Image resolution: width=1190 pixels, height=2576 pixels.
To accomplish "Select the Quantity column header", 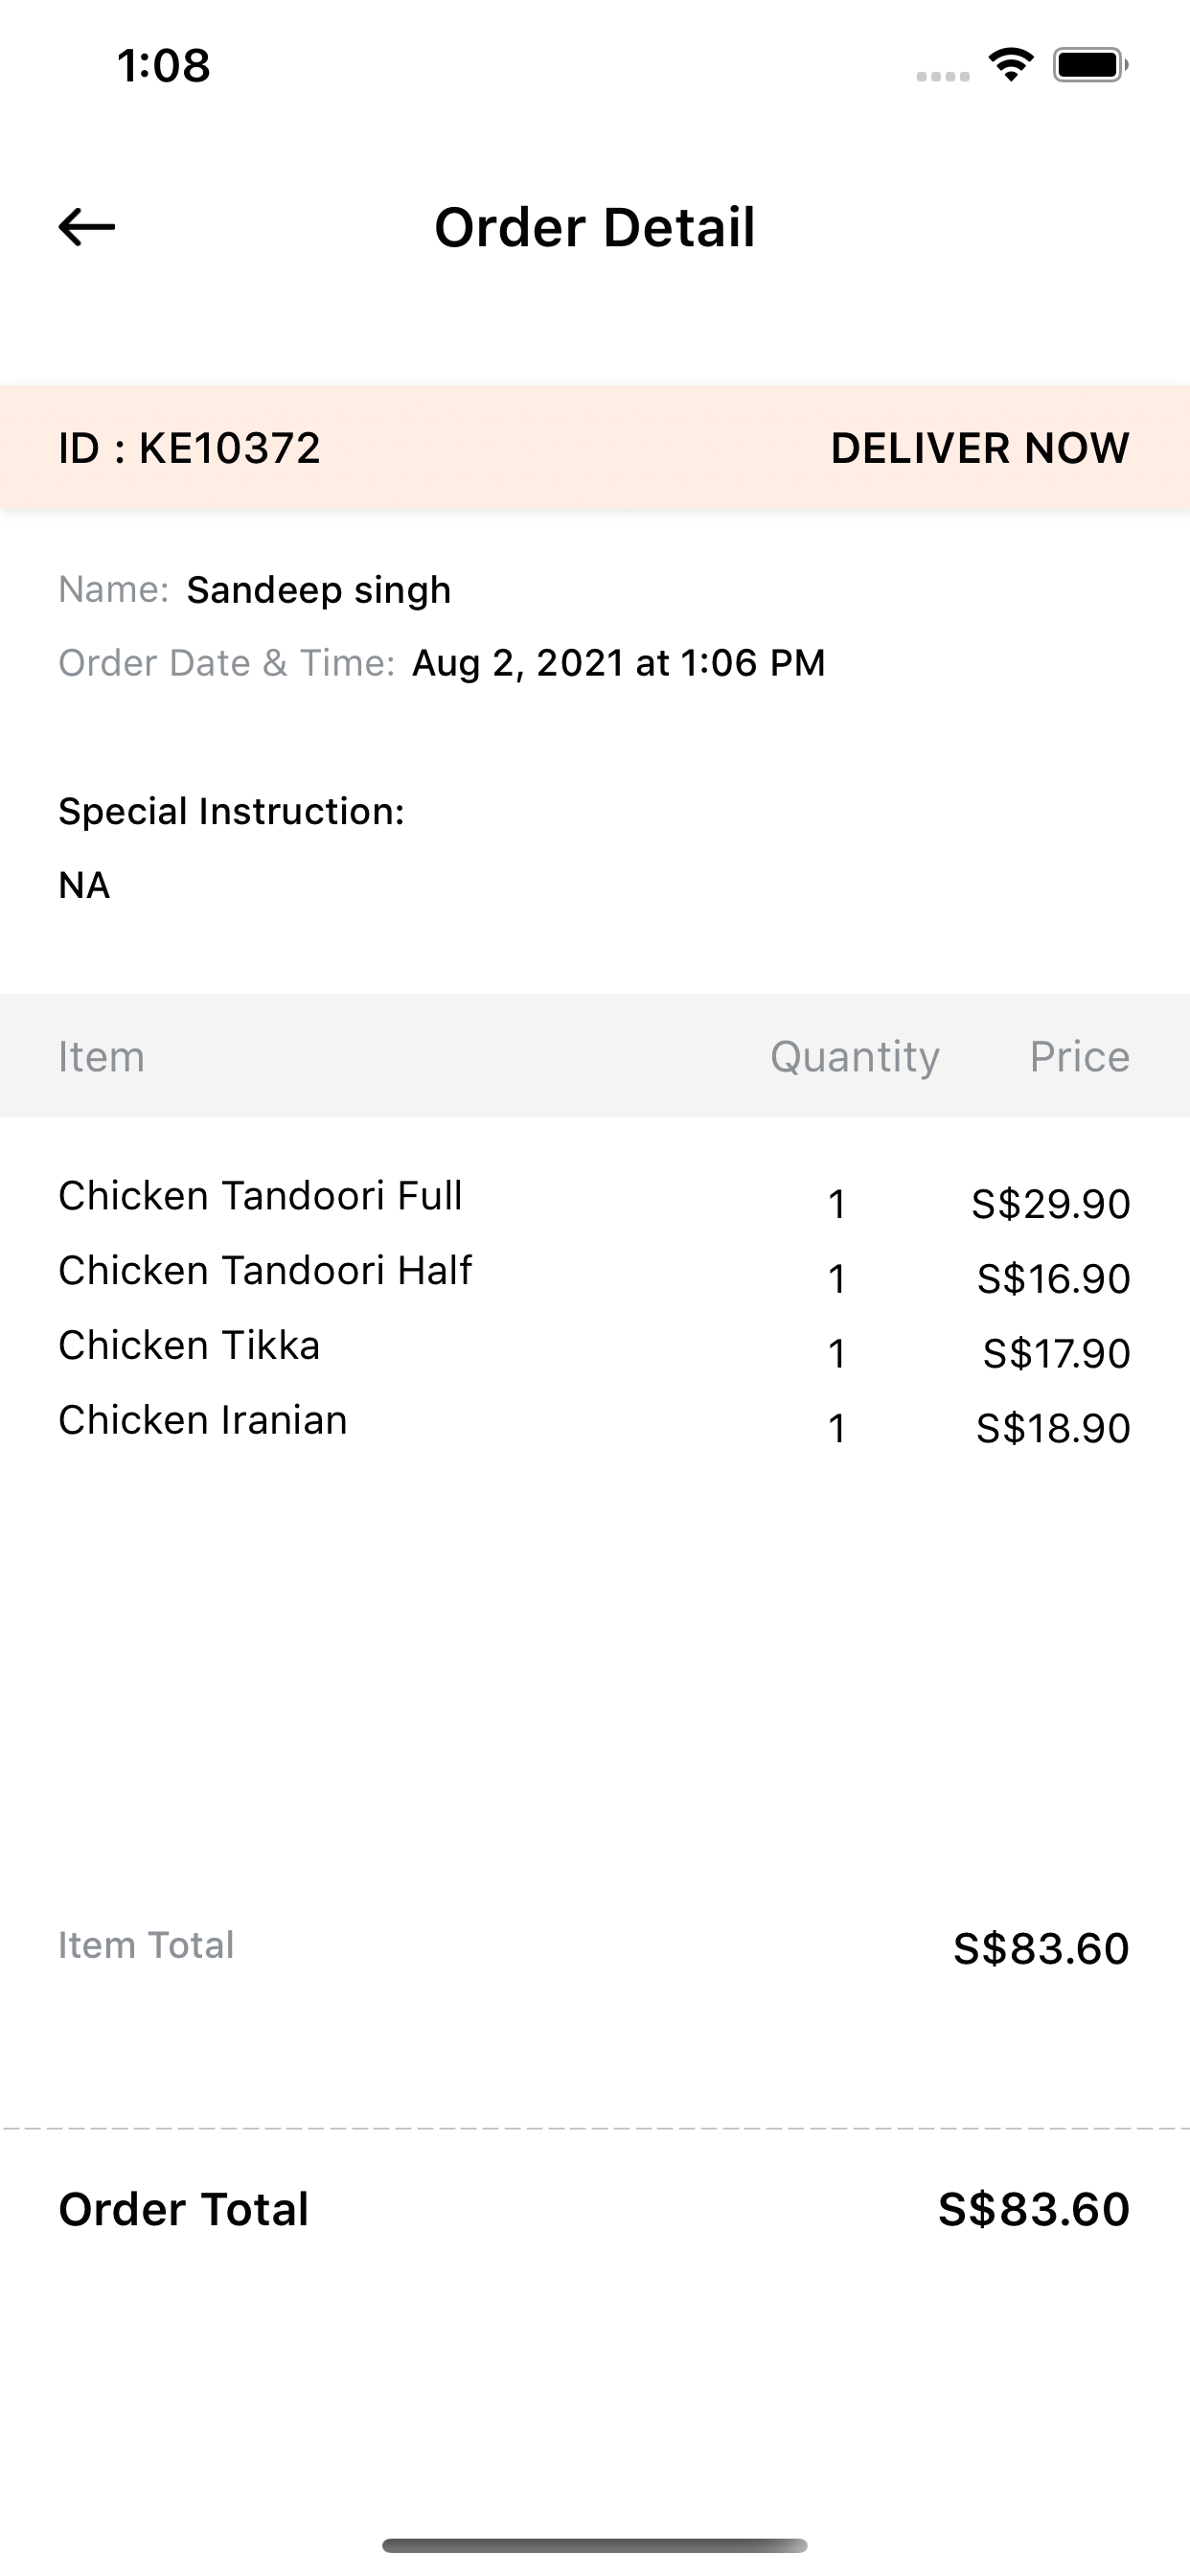I will tap(855, 1057).
